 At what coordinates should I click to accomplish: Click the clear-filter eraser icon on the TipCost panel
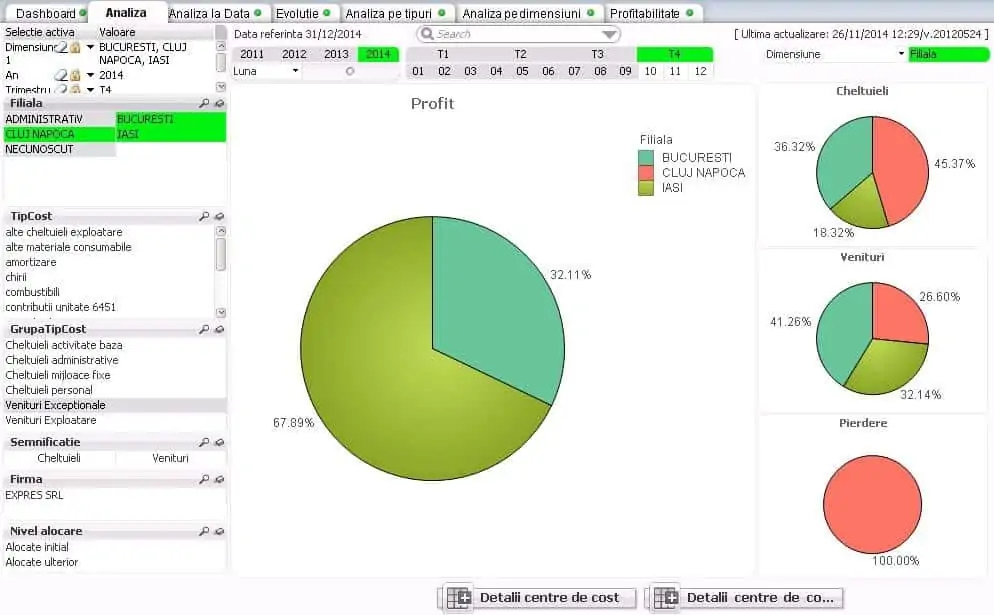point(220,216)
